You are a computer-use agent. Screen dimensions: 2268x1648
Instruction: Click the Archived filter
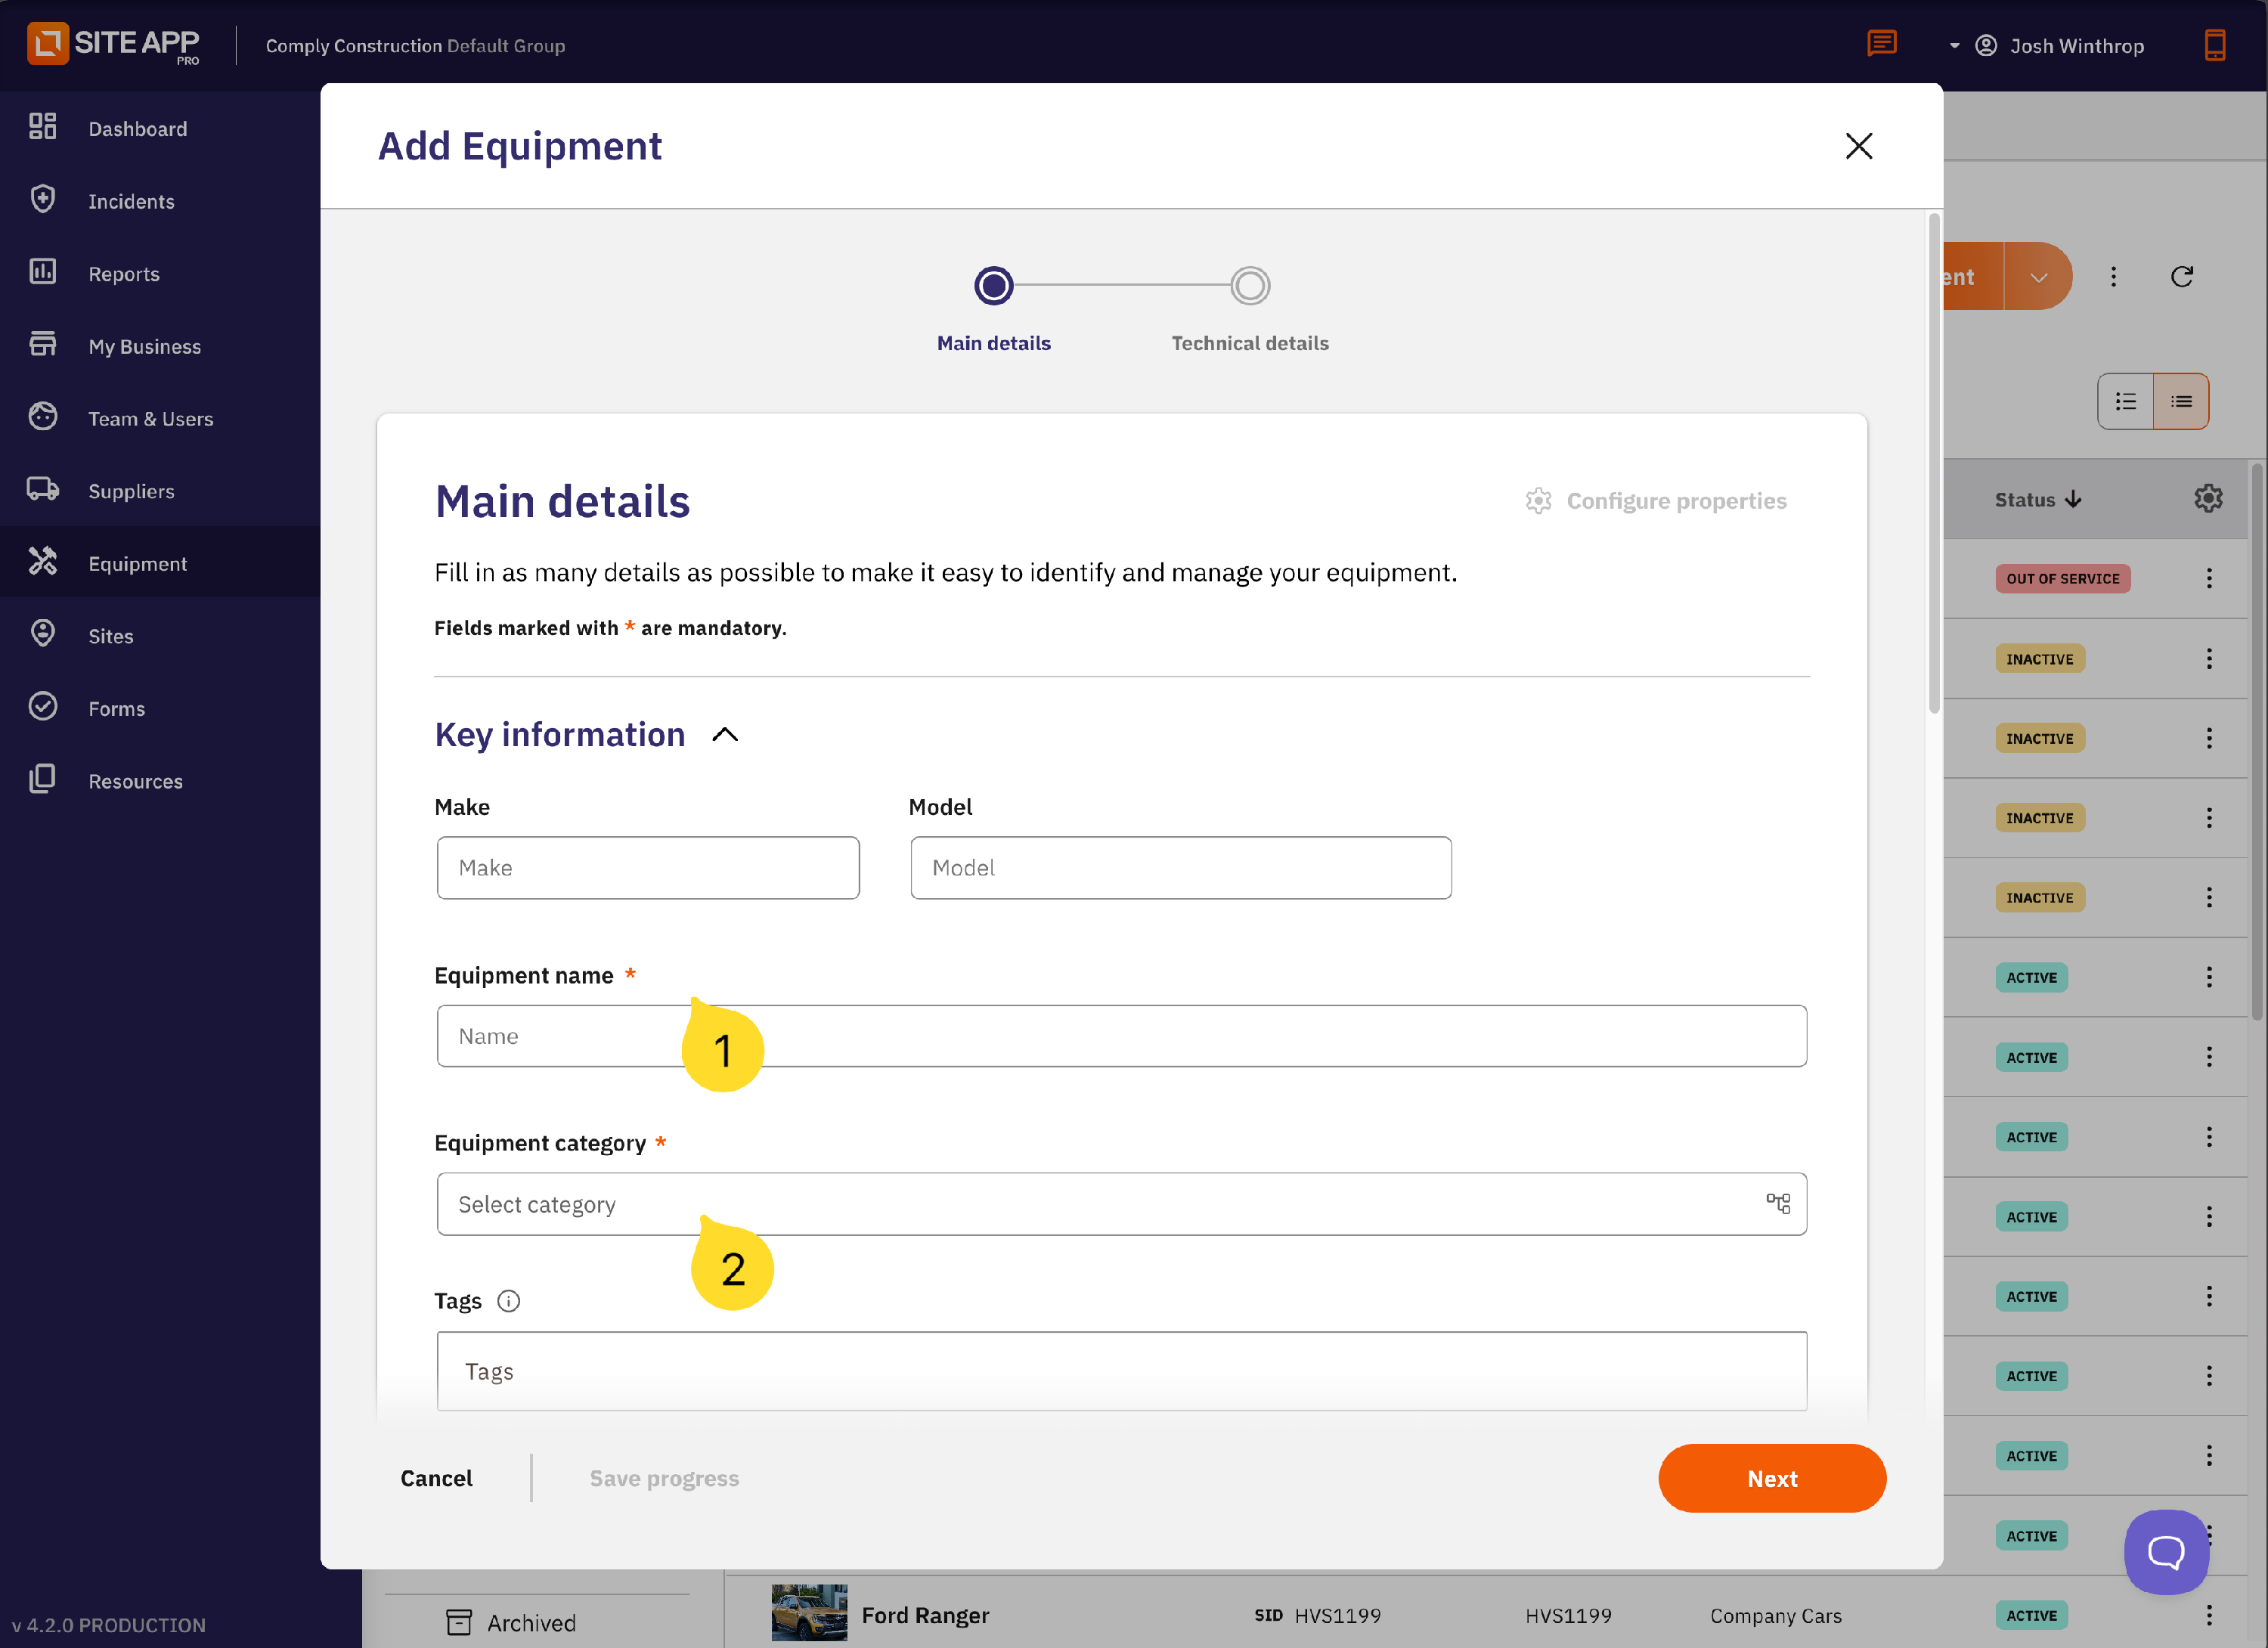pos(511,1622)
